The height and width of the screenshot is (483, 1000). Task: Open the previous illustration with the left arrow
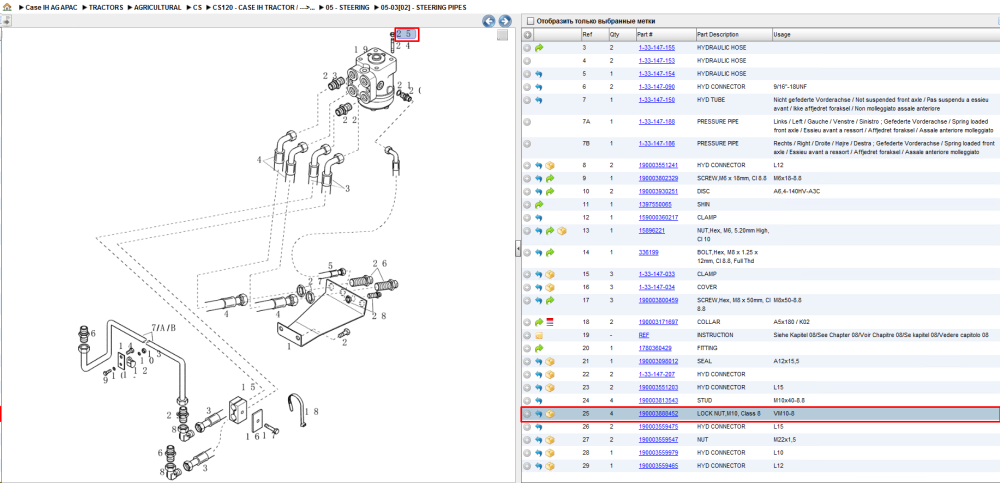click(x=489, y=21)
